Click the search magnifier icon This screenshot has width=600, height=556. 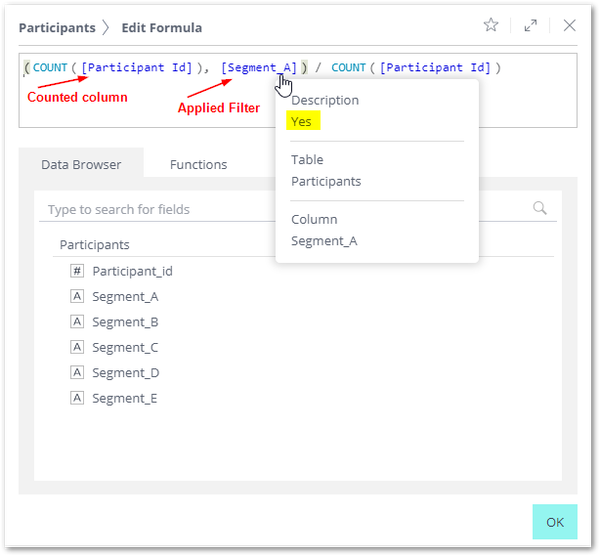[x=540, y=208]
